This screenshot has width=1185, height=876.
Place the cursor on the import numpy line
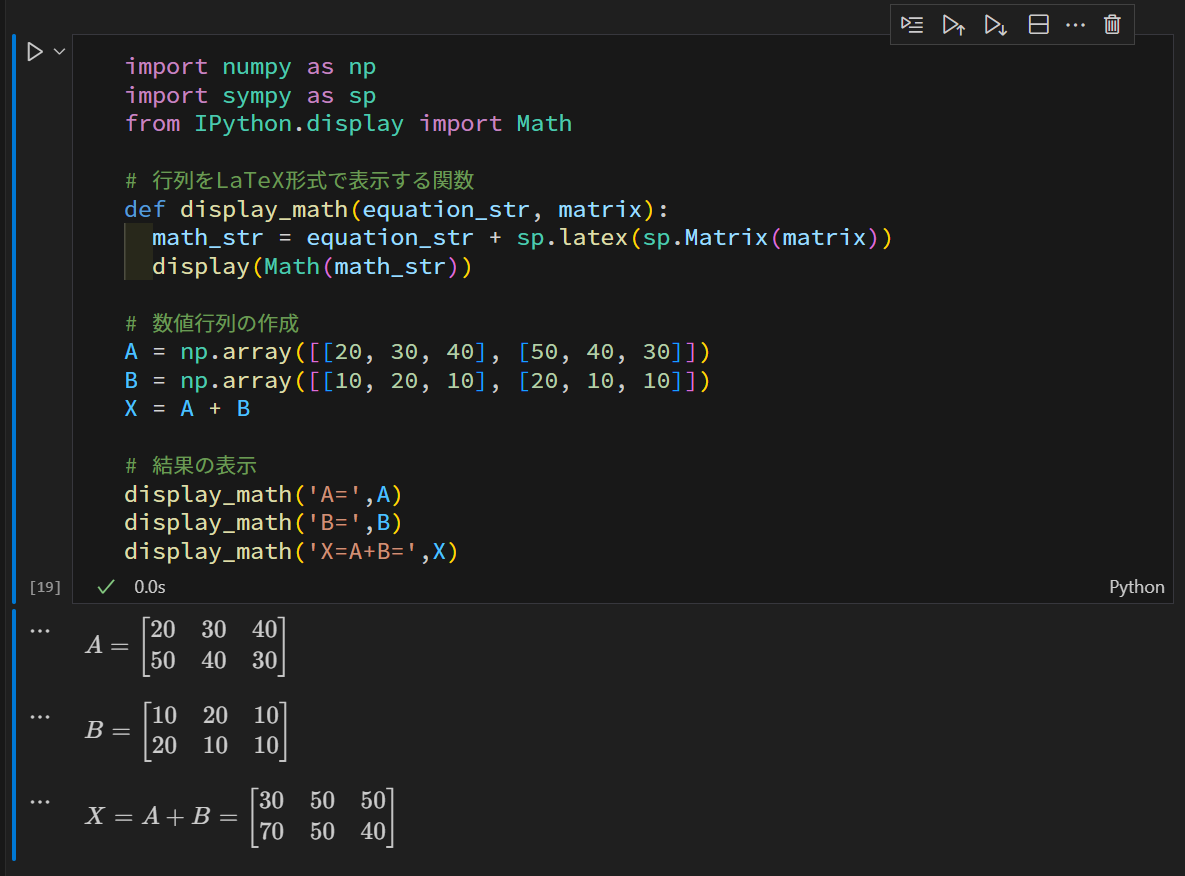point(250,67)
